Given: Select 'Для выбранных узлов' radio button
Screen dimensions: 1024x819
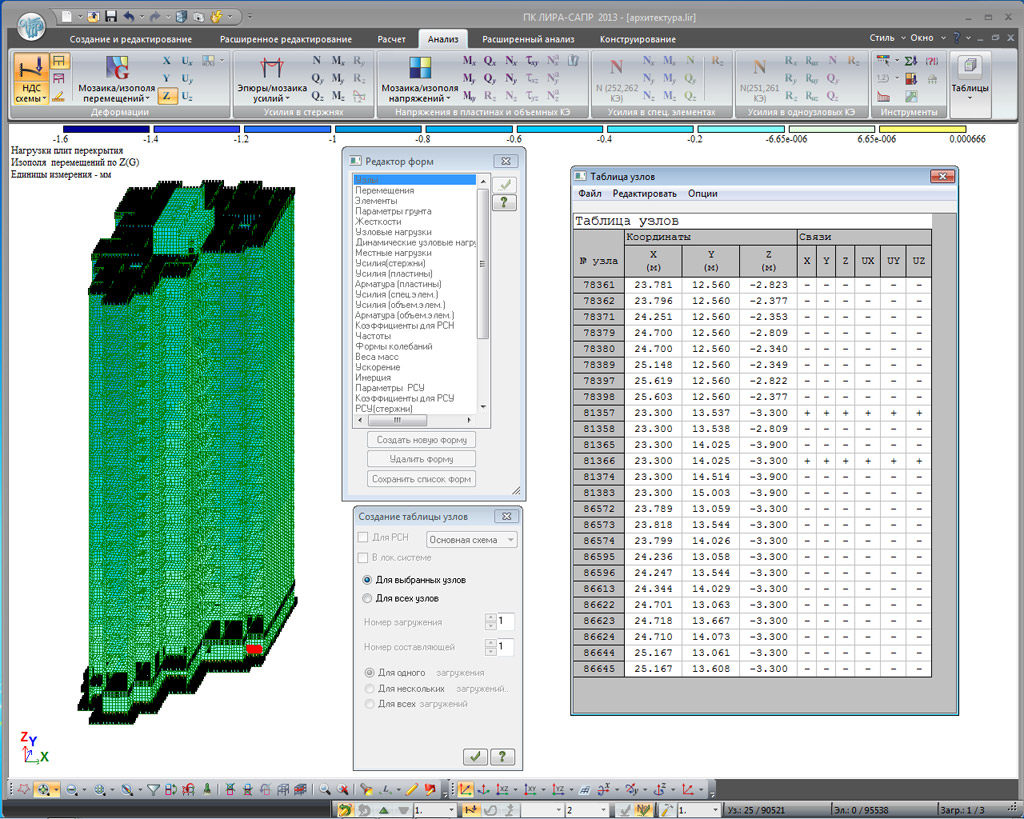Looking at the screenshot, I should click(367, 580).
